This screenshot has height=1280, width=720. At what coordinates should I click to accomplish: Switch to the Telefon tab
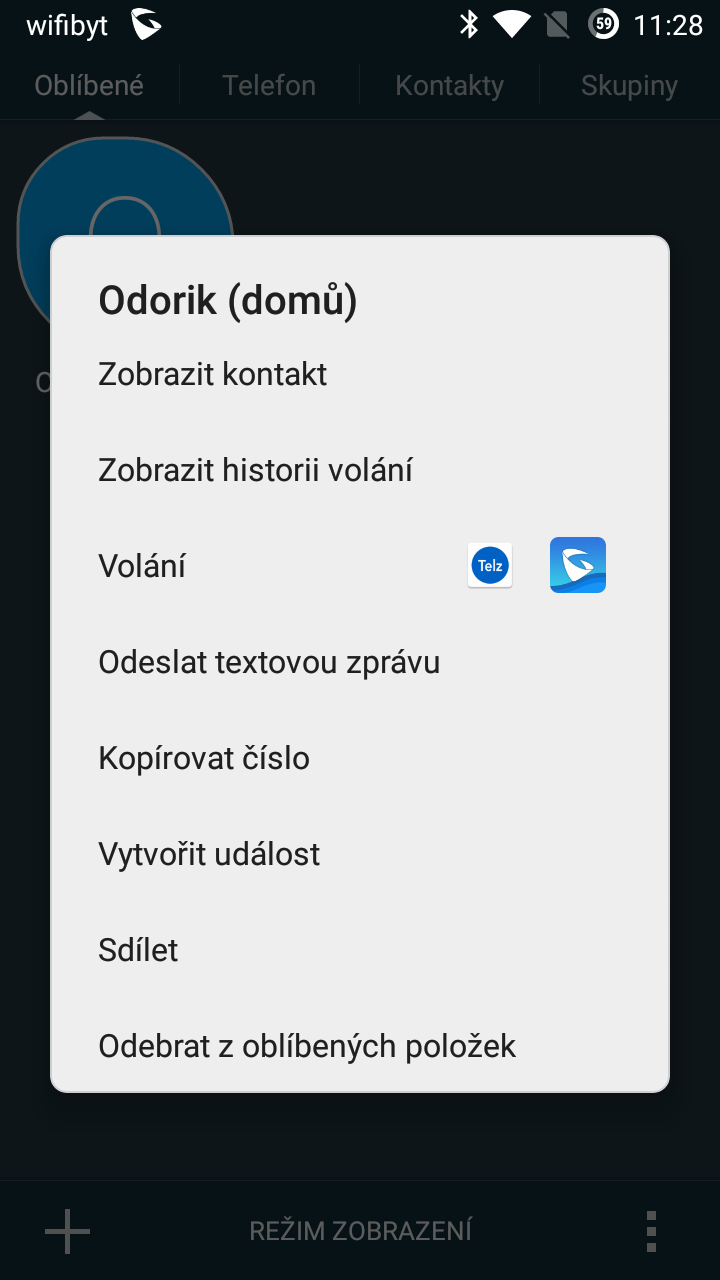[269, 85]
